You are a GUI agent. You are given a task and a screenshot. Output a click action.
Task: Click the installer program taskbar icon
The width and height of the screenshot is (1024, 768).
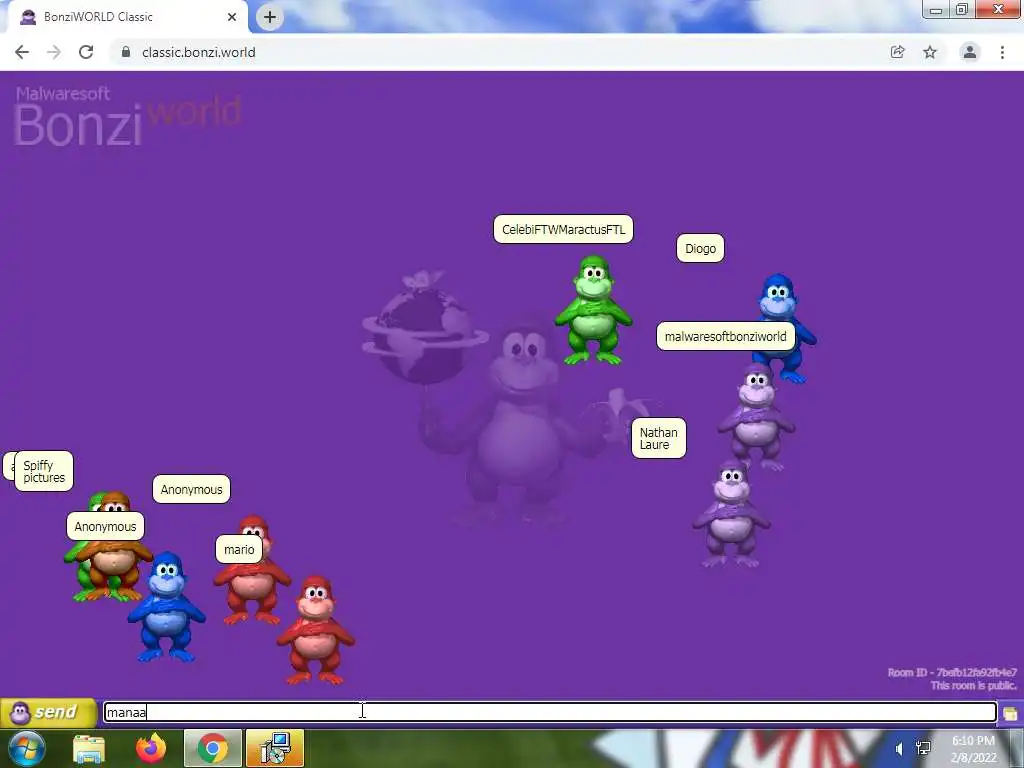[x=275, y=748]
